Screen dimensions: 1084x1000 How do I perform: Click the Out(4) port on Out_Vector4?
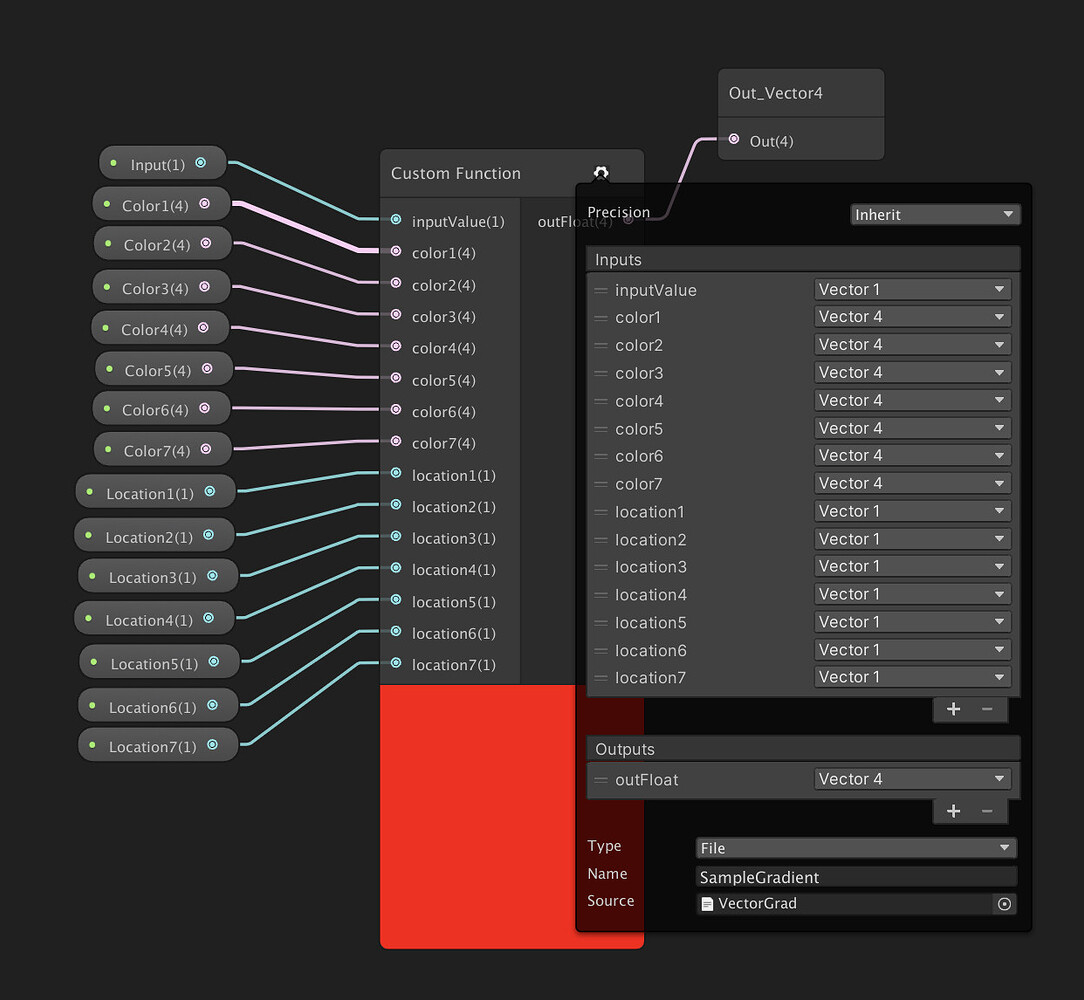736,141
